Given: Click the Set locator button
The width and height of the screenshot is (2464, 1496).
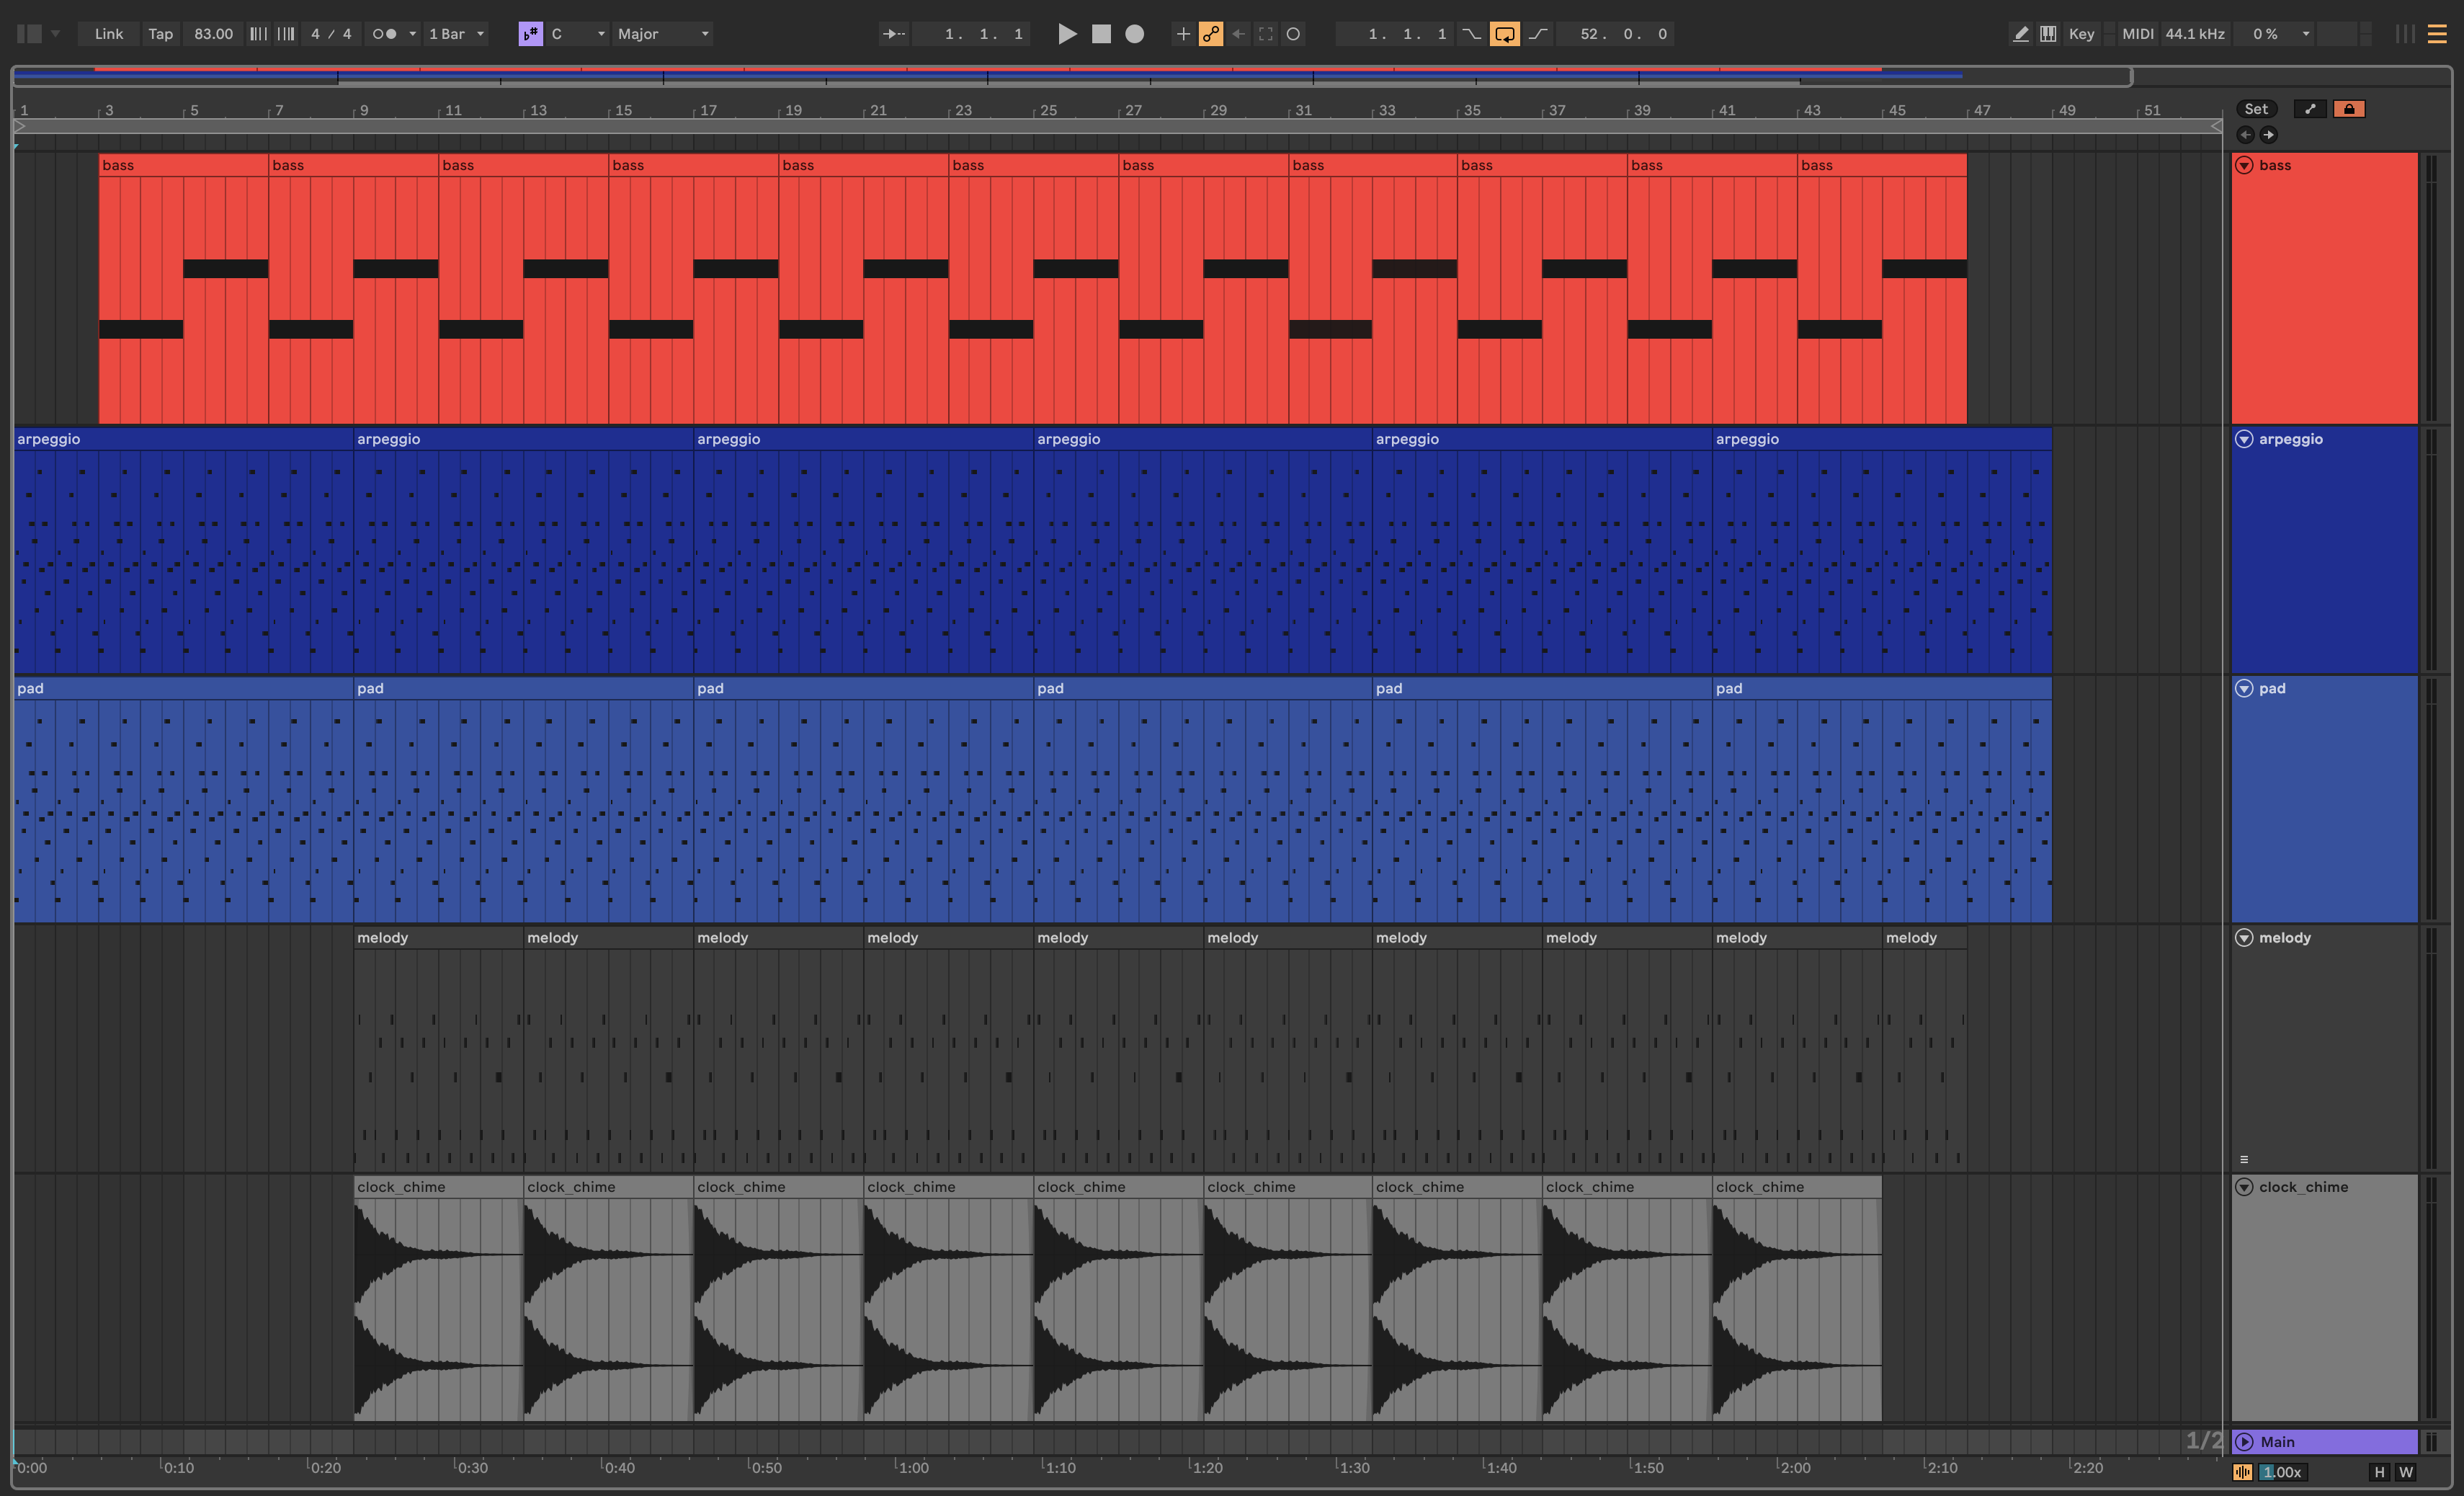Looking at the screenshot, I should tap(2256, 109).
